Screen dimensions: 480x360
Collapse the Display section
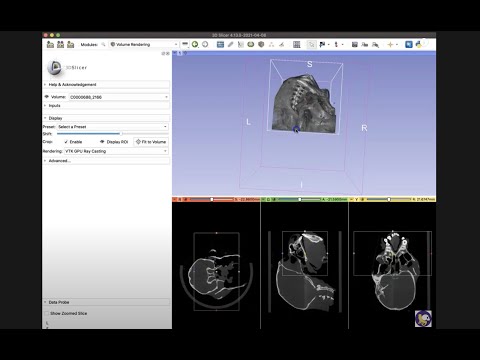tap(106, 118)
